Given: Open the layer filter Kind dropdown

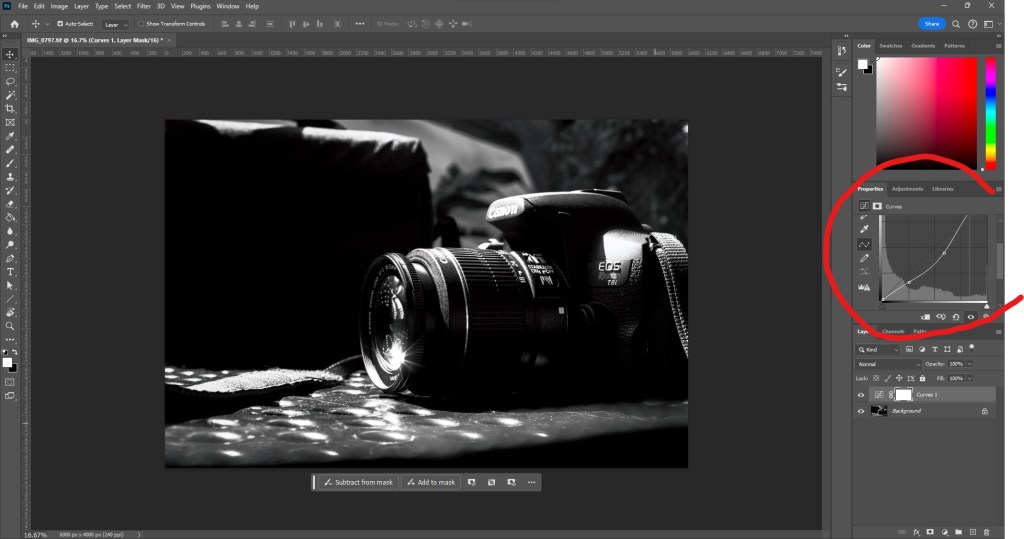Looking at the screenshot, I should (x=879, y=350).
